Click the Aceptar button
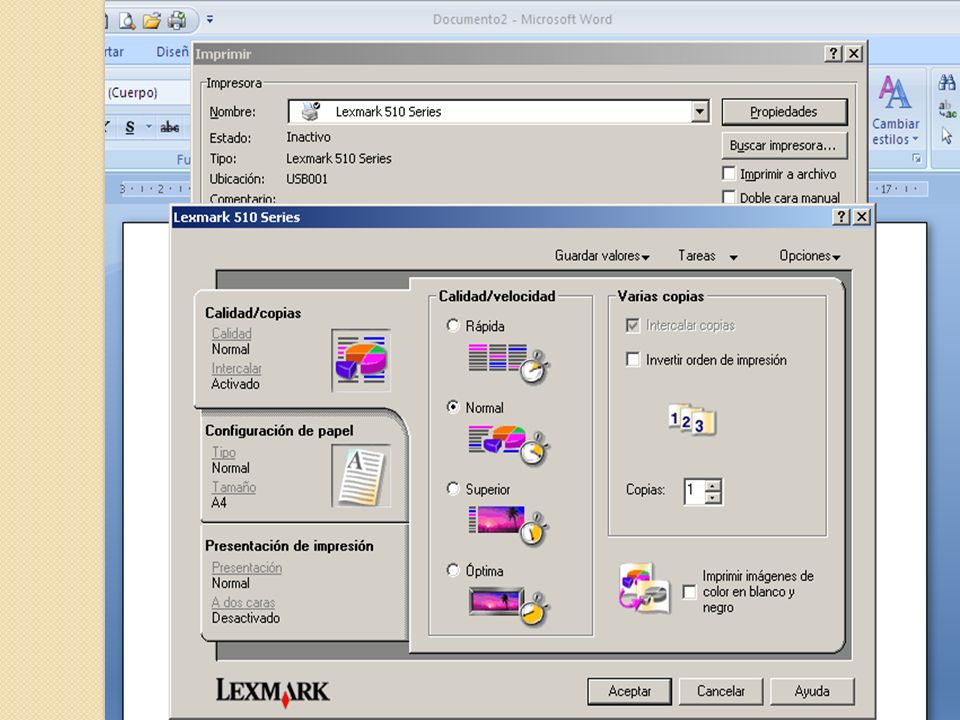This screenshot has height=720, width=960. (x=629, y=691)
